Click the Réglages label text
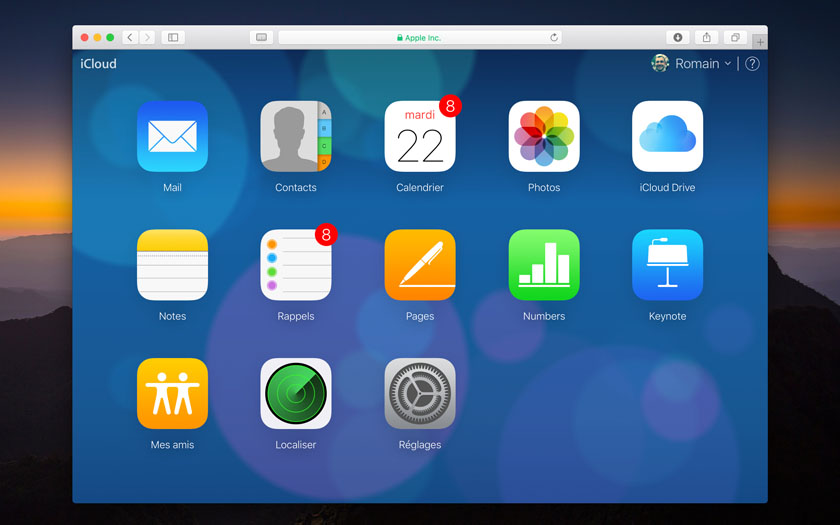 click(419, 445)
